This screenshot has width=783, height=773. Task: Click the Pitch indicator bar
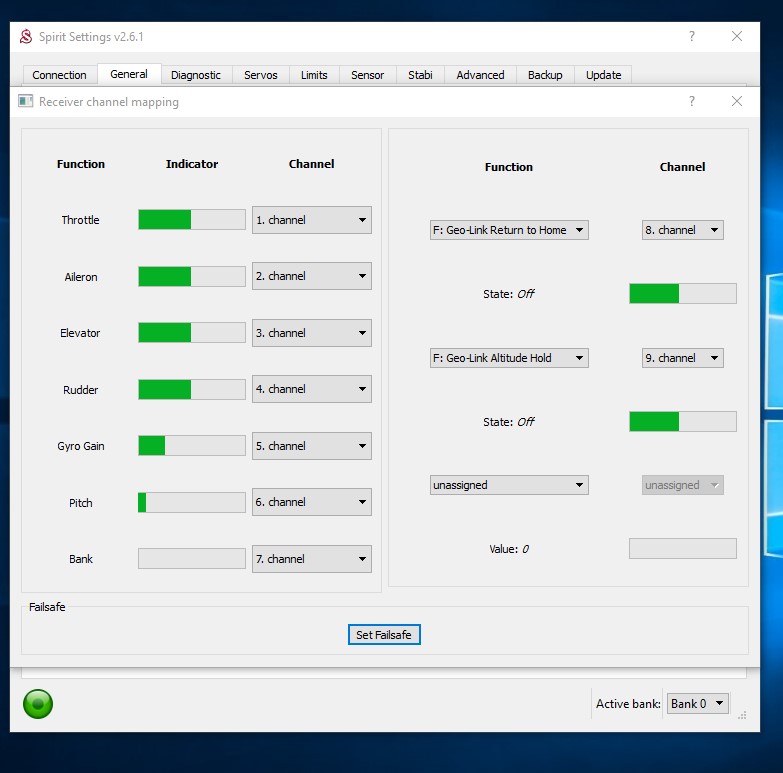click(191, 503)
